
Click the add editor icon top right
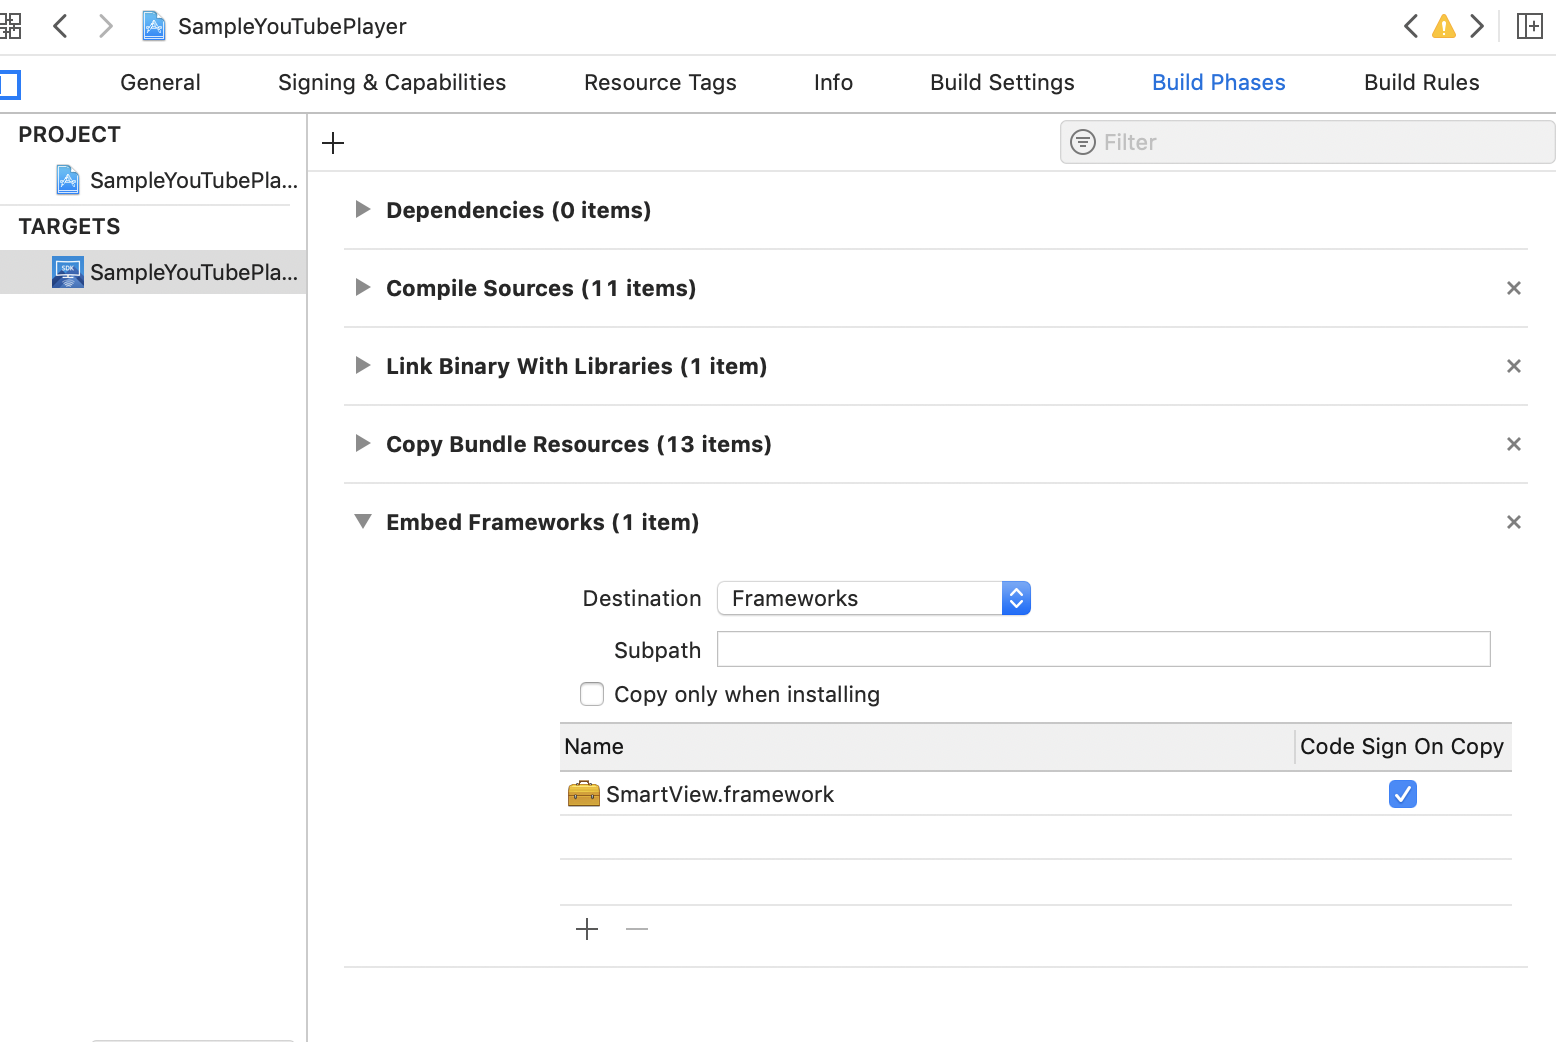[x=1530, y=26]
